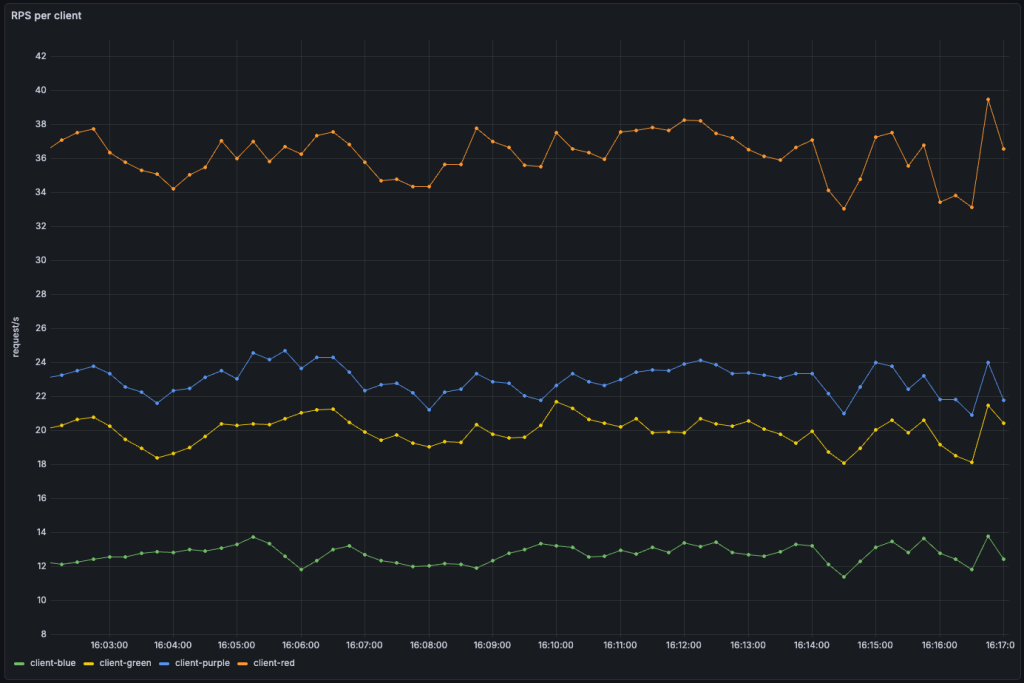Click the highest peak point on the orange line

tap(988, 99)
